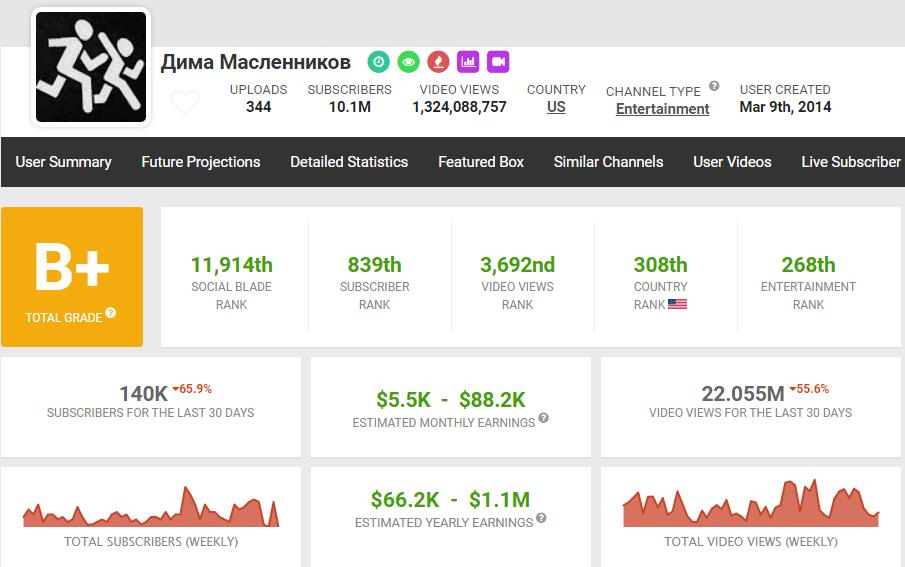This screenshot has width=905, height=567.
Task: Click the 11,914th Social Blade rank
Action: (231, 265)
